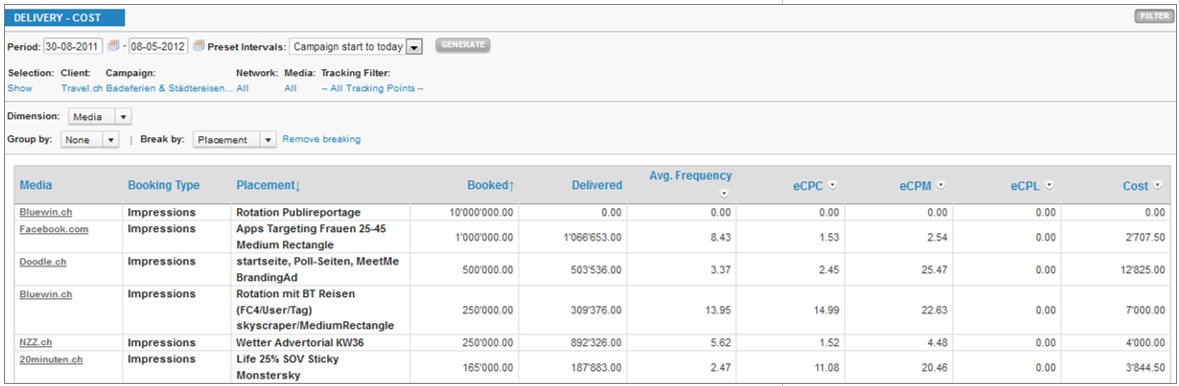1179x386 pixels.
Task: Click the Generate button
Action: click(462, 44)
